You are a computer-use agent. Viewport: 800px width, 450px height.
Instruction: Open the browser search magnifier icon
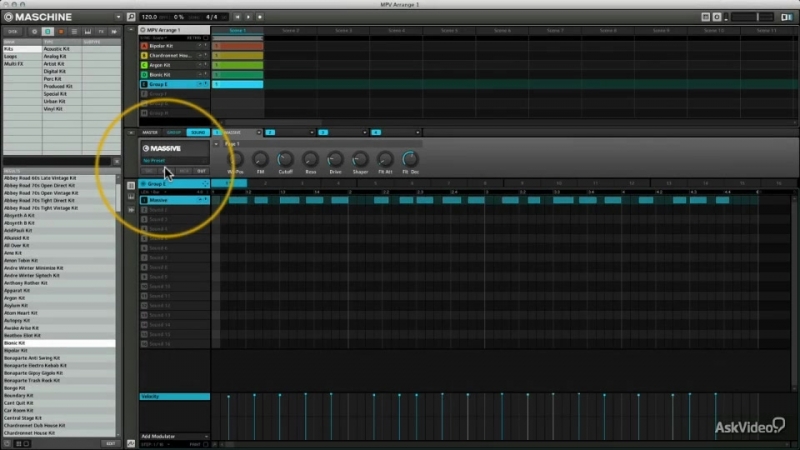131,17
